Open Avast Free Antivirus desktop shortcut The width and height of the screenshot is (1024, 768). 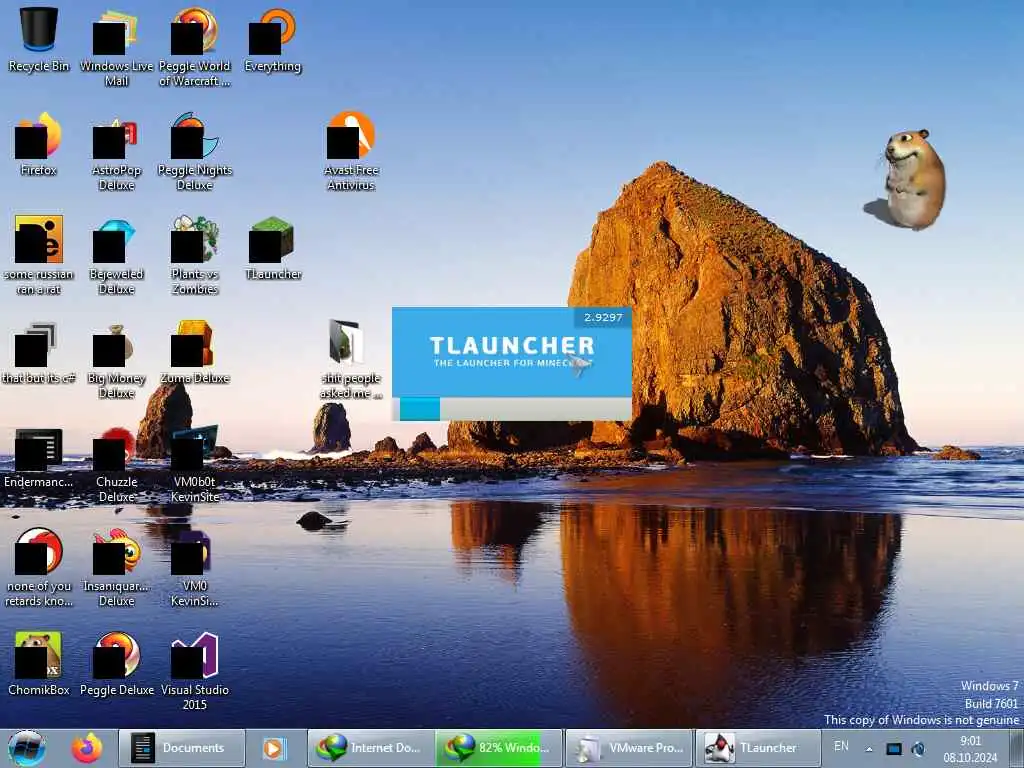pyautogui.click(x=351, y=152)
